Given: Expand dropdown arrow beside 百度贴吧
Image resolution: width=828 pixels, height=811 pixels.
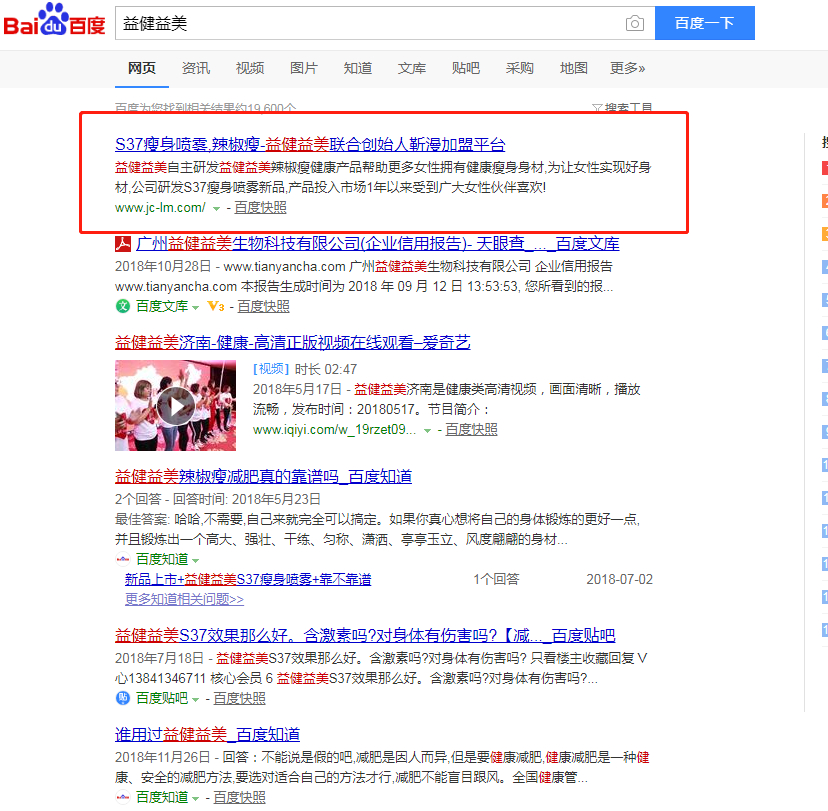Looking at the screenshot, I should click(x=195, y=700).
